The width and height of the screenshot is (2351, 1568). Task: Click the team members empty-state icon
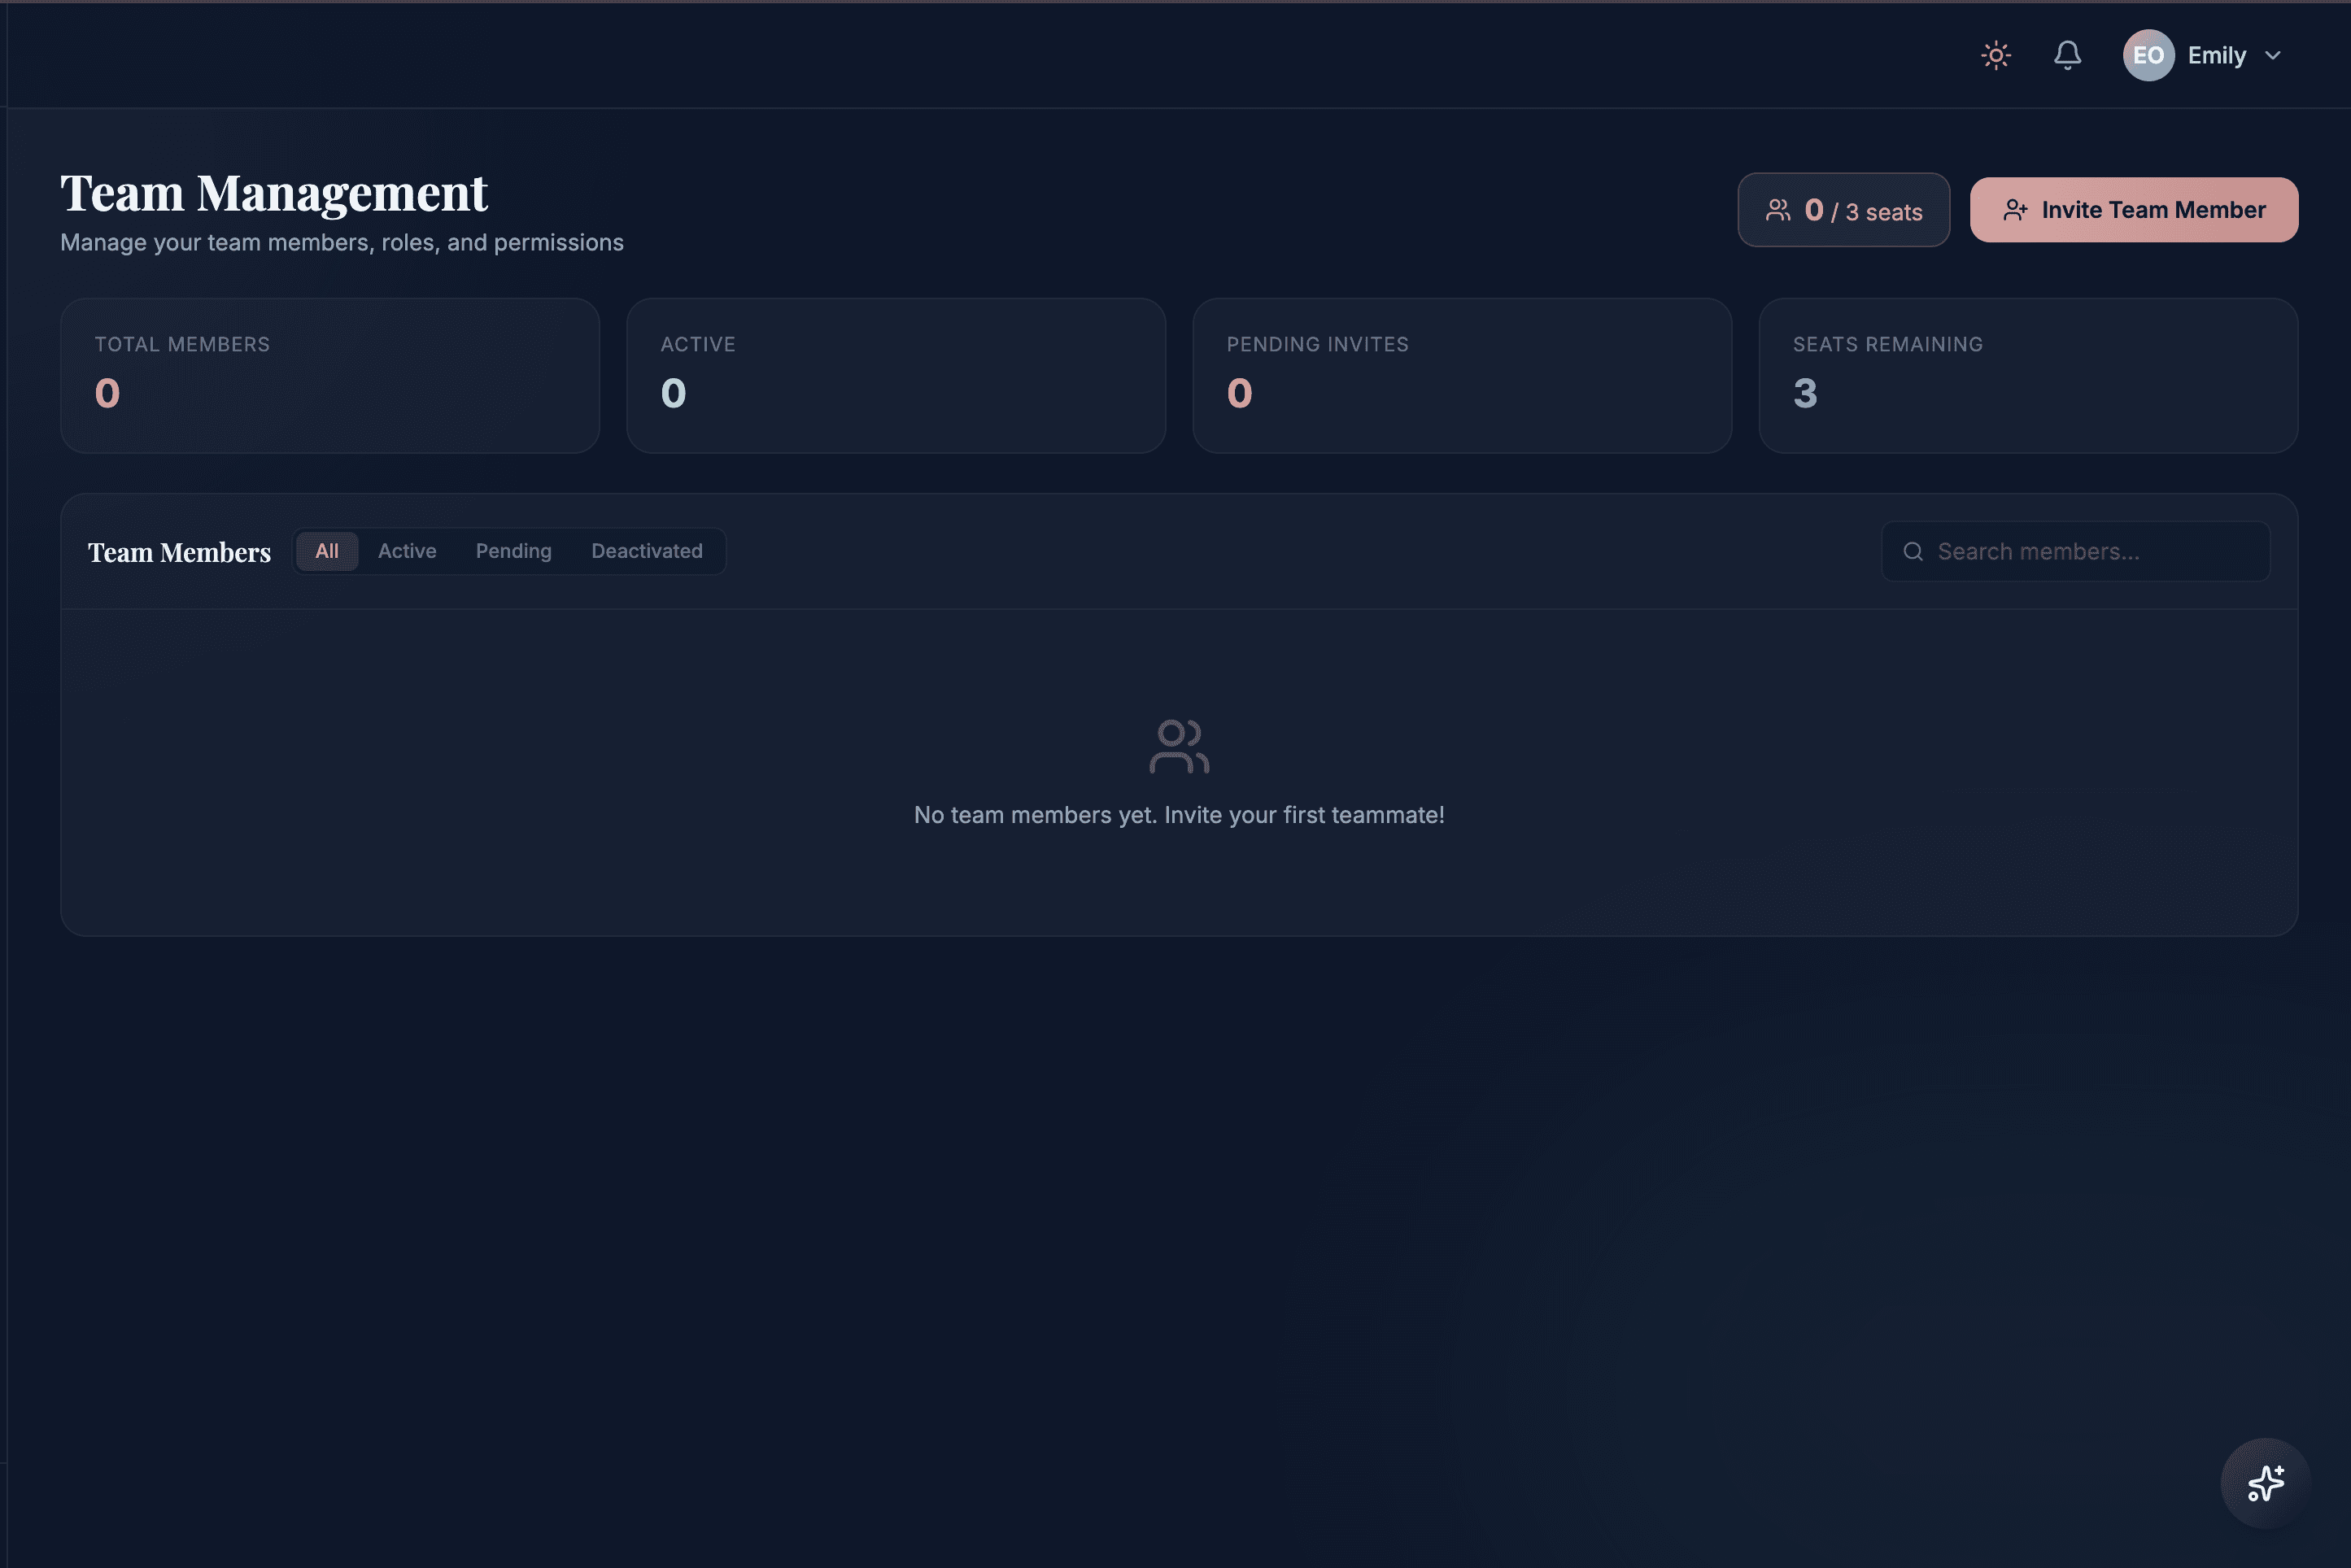tap(1178, 745)
